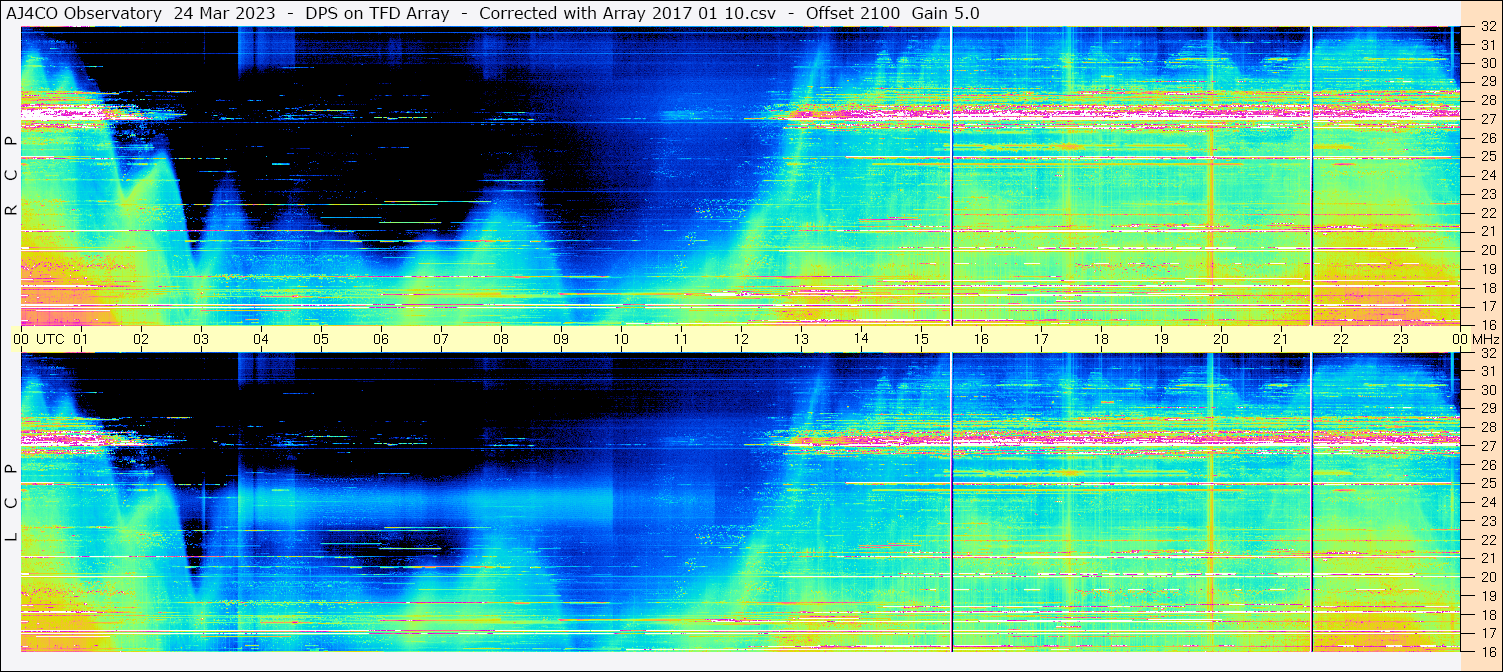Select the 20 MHz label of RCP panel

pos(1488,250)
